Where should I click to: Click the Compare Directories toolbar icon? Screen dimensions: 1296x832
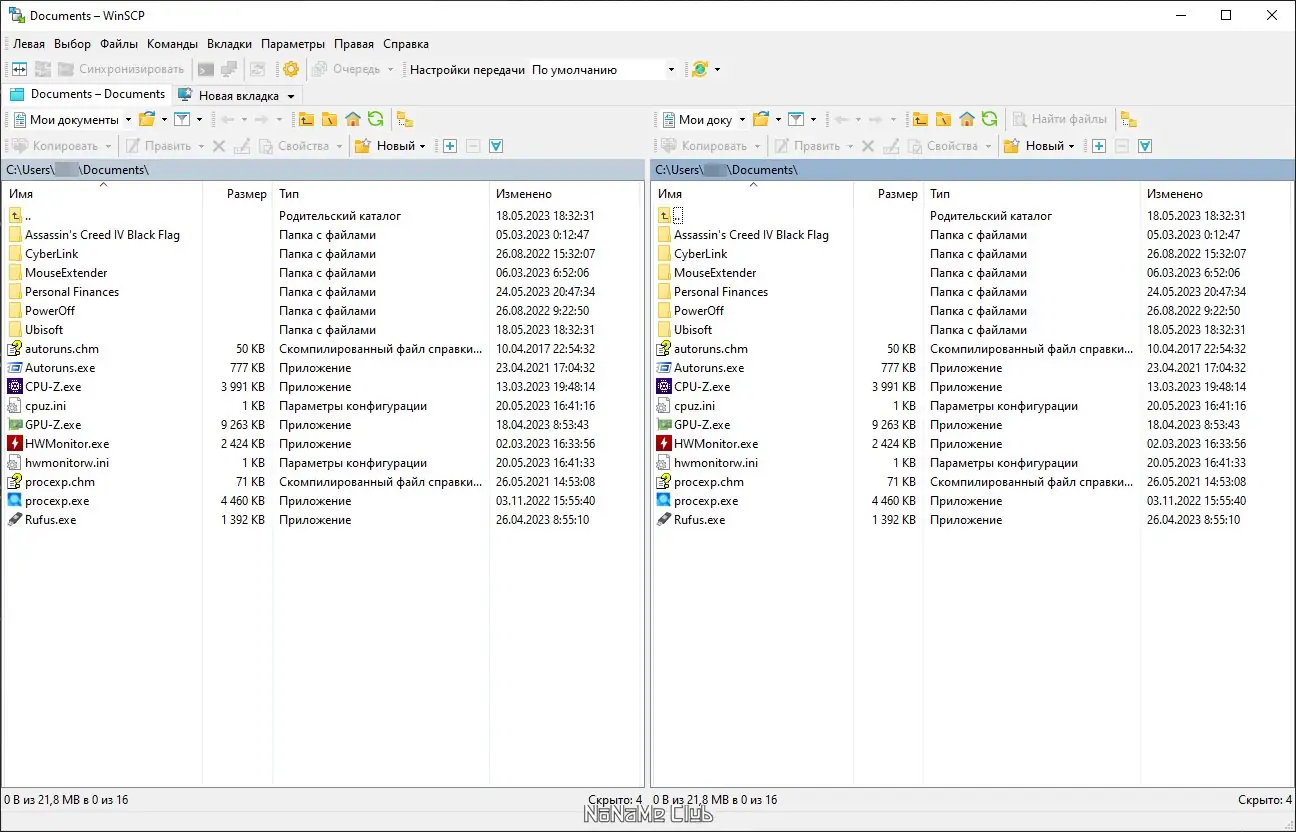18,69
